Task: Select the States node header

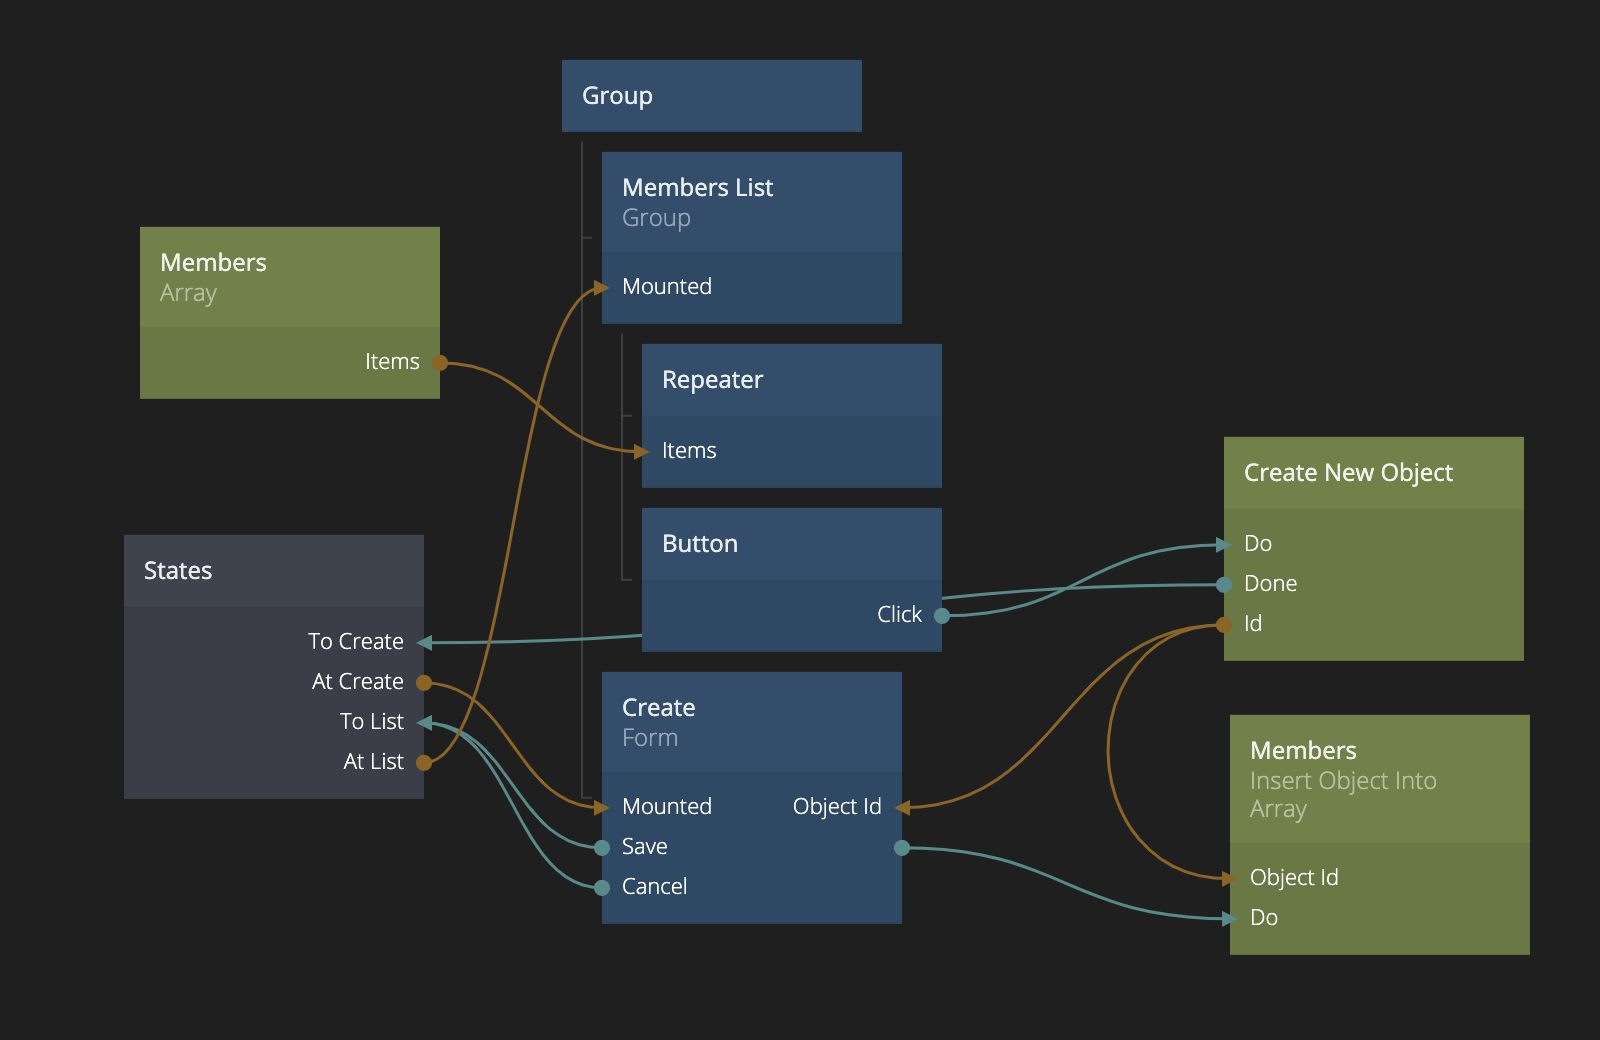Action: tap(273, 571)
